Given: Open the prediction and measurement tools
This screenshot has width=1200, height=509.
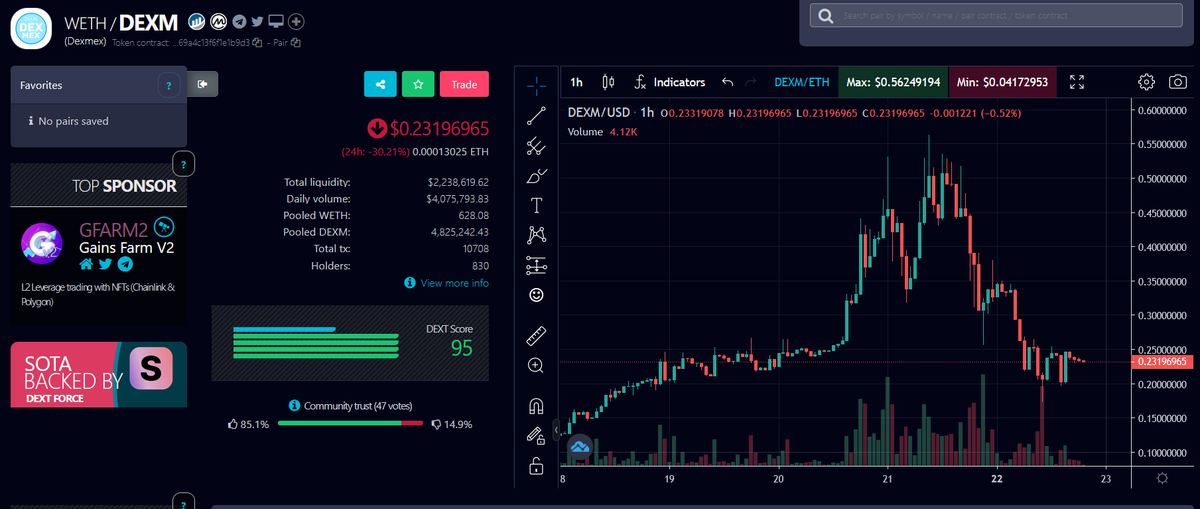Looking at the screenshot, I should click(536, 265).
